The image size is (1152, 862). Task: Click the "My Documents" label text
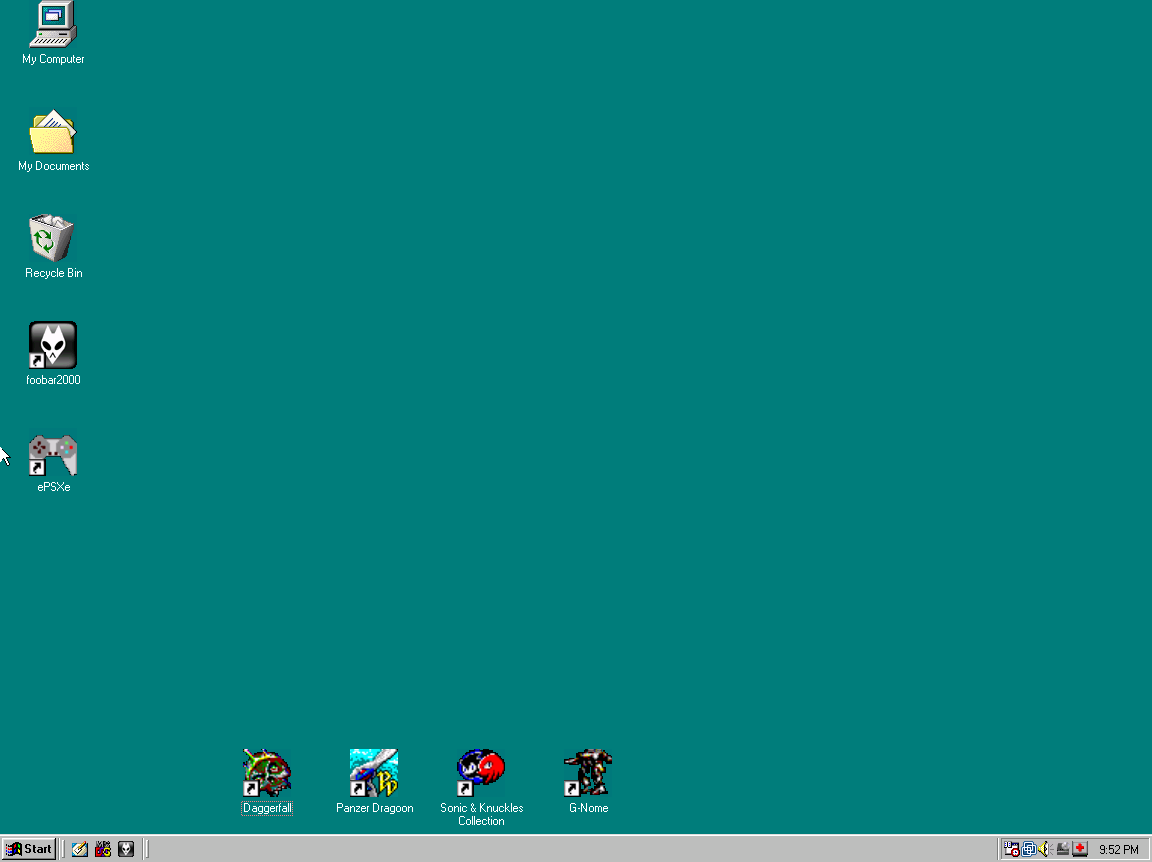[54, 166]
